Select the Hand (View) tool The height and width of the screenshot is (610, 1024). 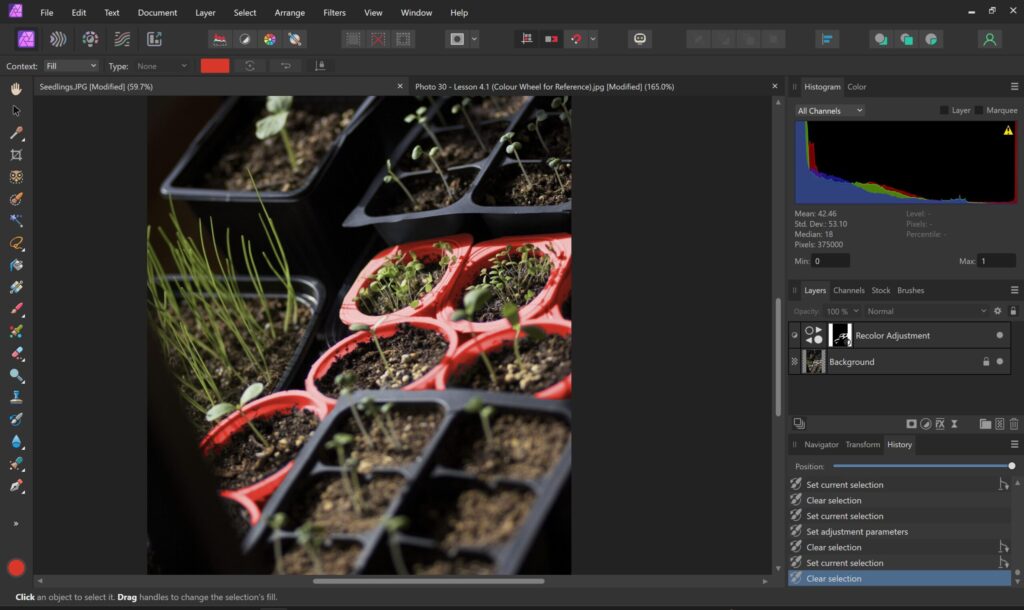coord(16,89)
